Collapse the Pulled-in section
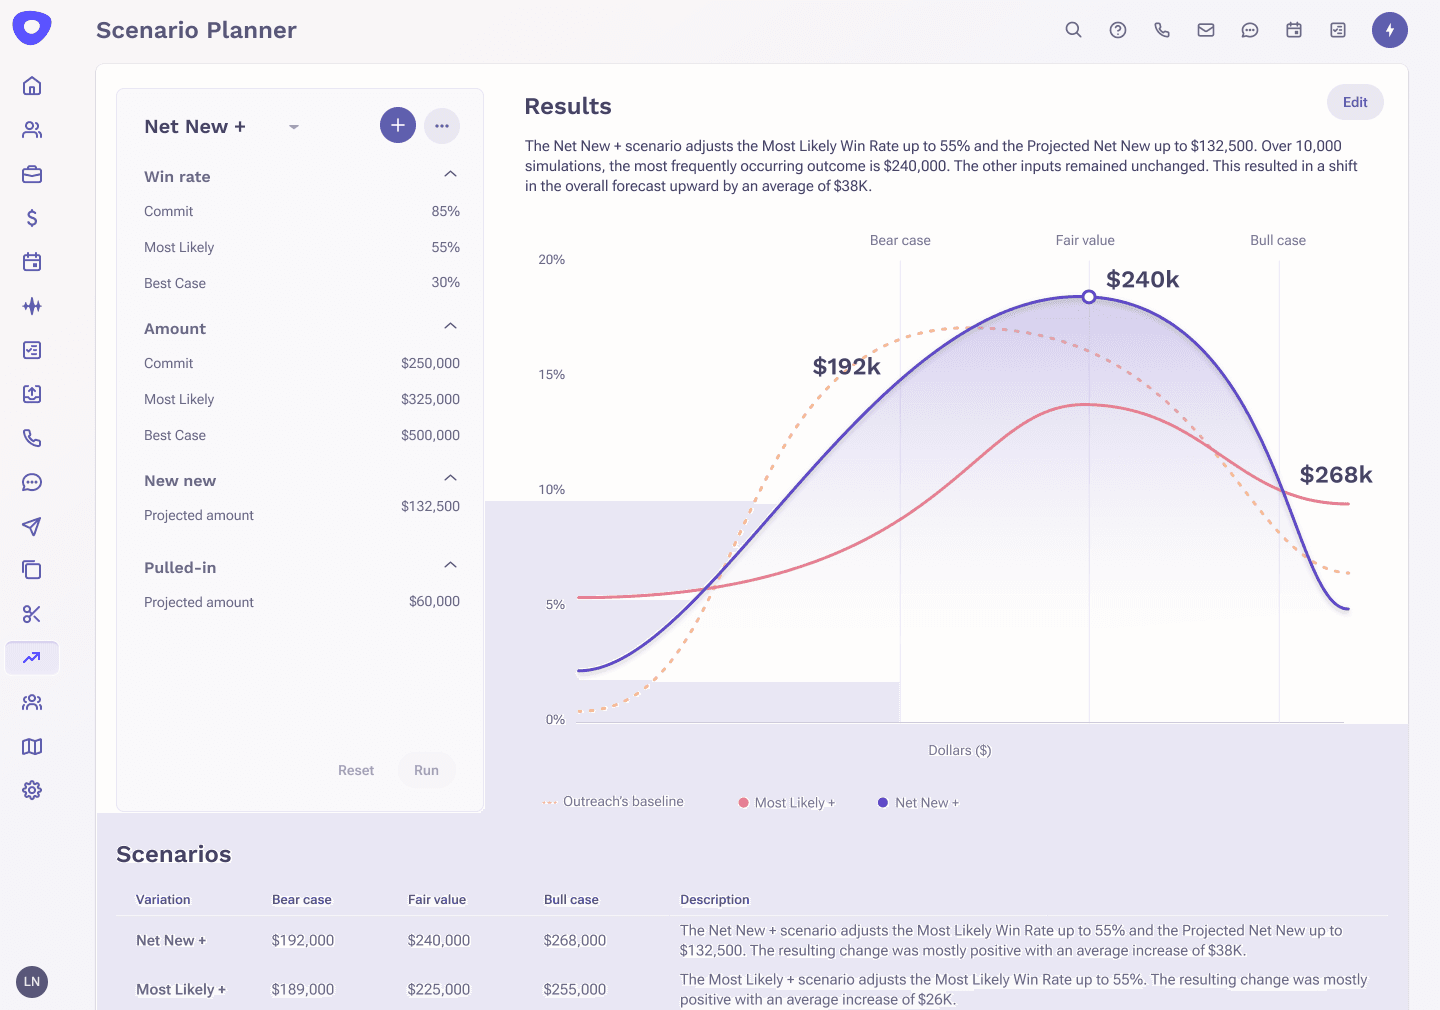The image size is (1440, 1010). [x=450, y=566]
